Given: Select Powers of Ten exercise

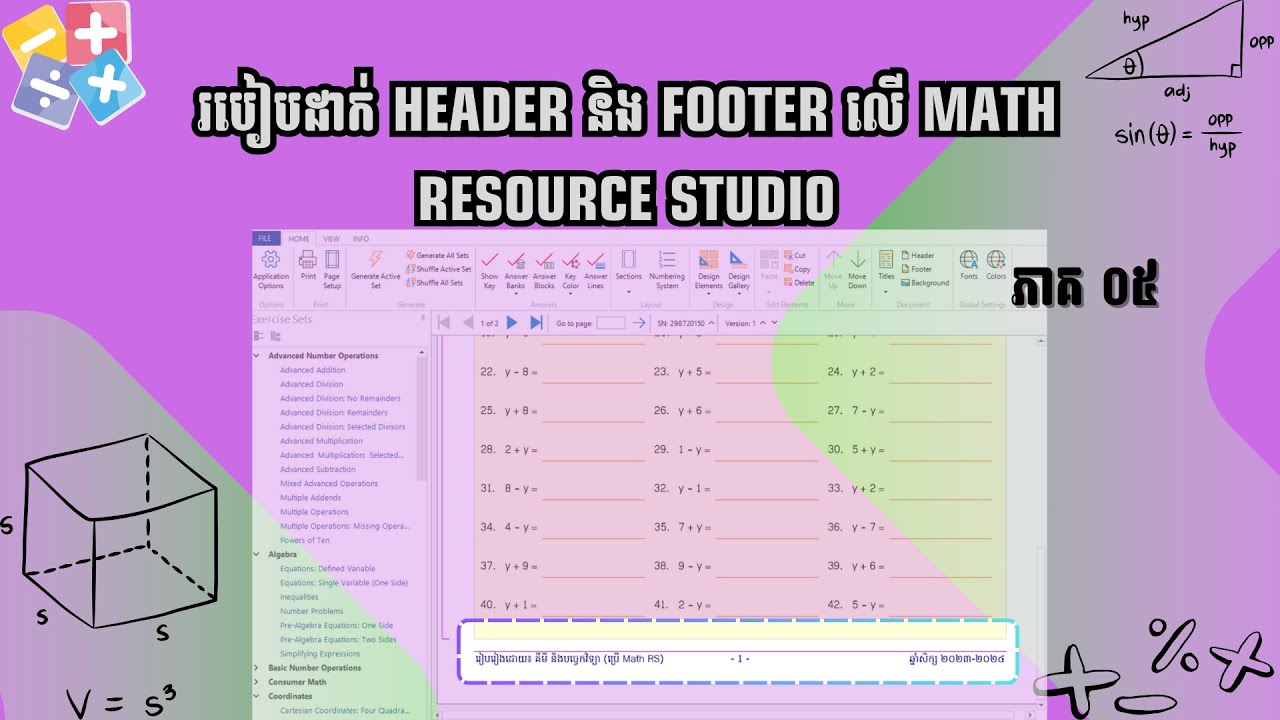Looking at the screenshot, I should (305, 540).
